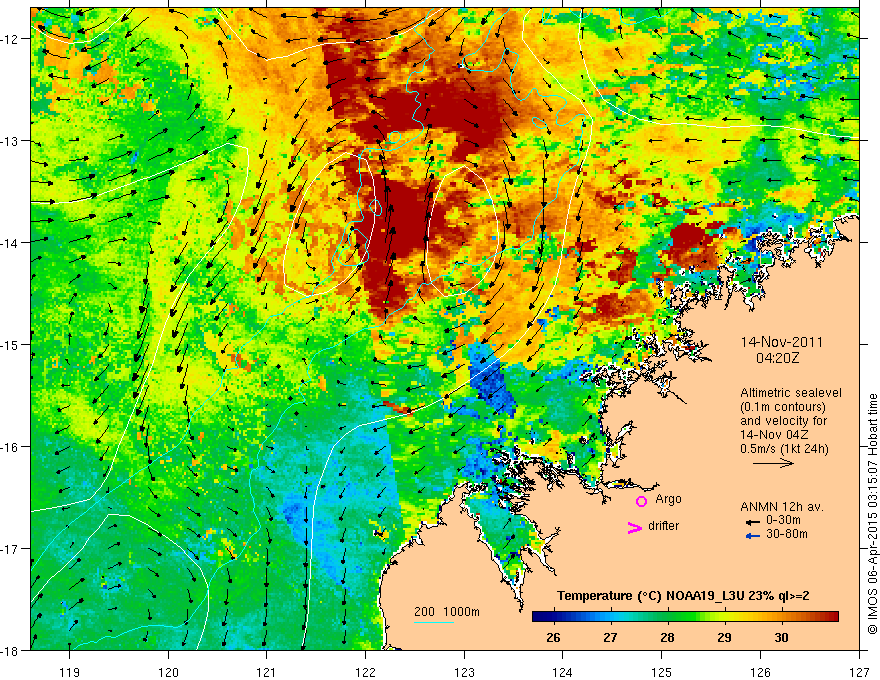This screenshot has height=680, width=880.
Task: Click latitude axis label -13
Action: (x=11, y=141)
